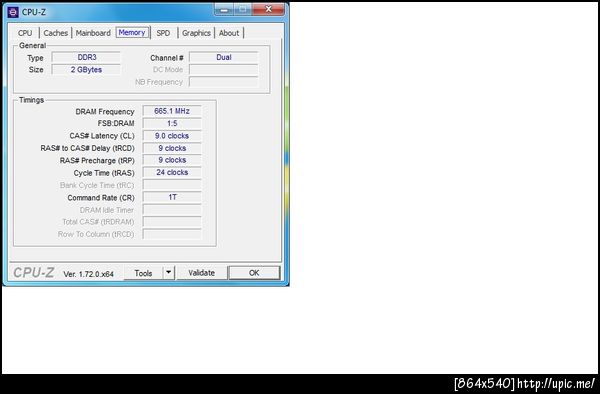The width and height of the screenshot is (600, 394).
Task: Click the 1:5 FSB:DRAM value
Action: tap(172, 124)
